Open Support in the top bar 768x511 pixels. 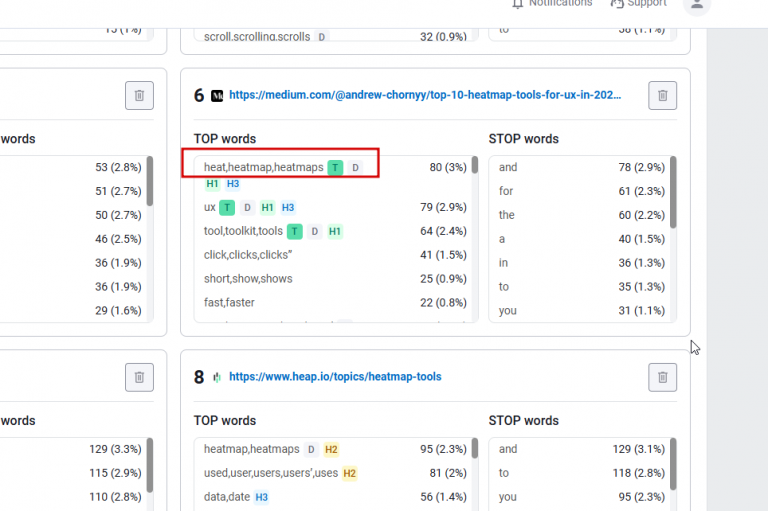point(647,3)
